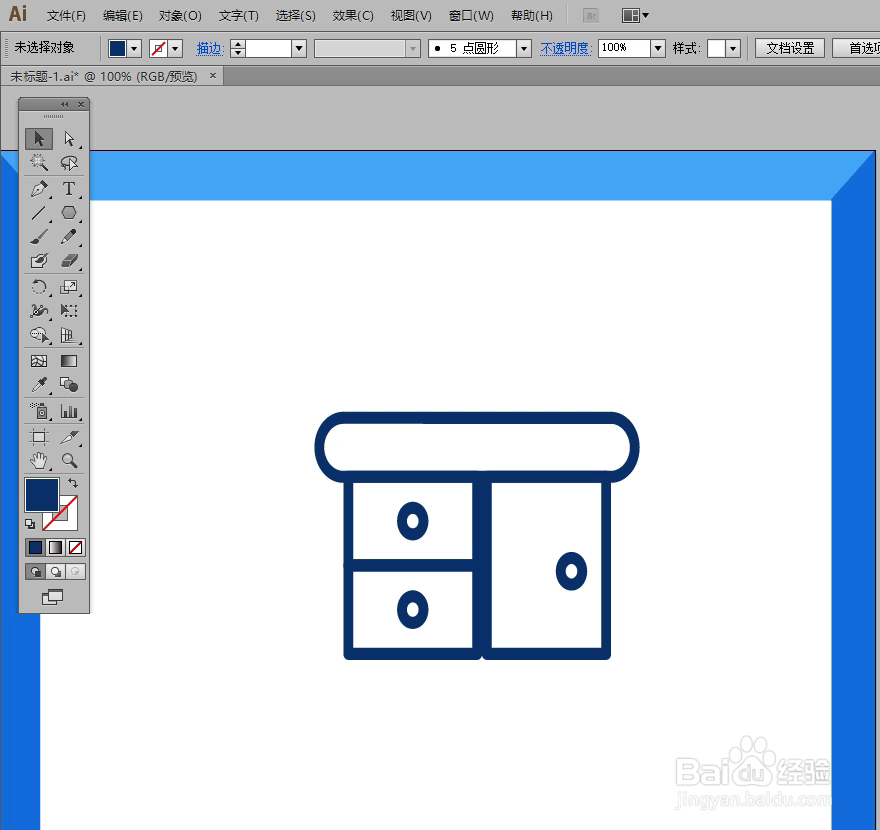Select the Line Segment tool
Image resolution: width=880 pixels, height=830 pixels.
39,213
